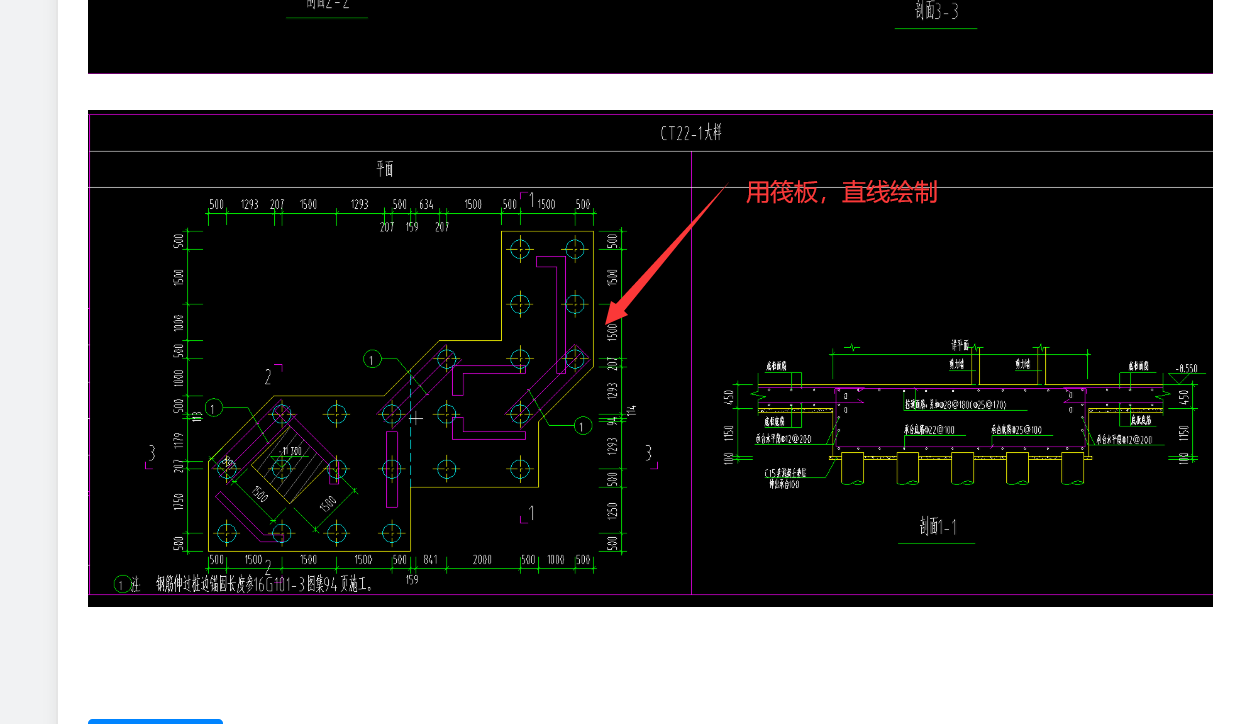
Task: Click the '剖面3-3' caption in the upper image
Action: click(x=936, y=11)
